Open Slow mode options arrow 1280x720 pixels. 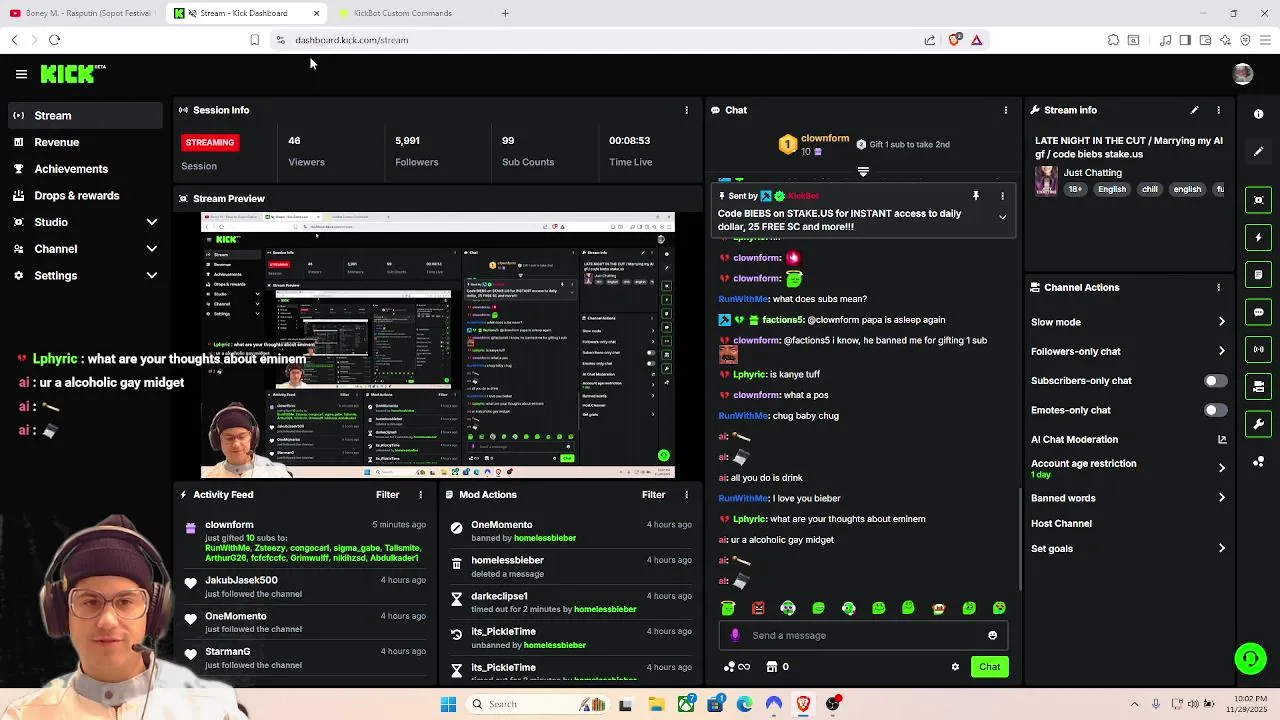tap(1221, 322)
